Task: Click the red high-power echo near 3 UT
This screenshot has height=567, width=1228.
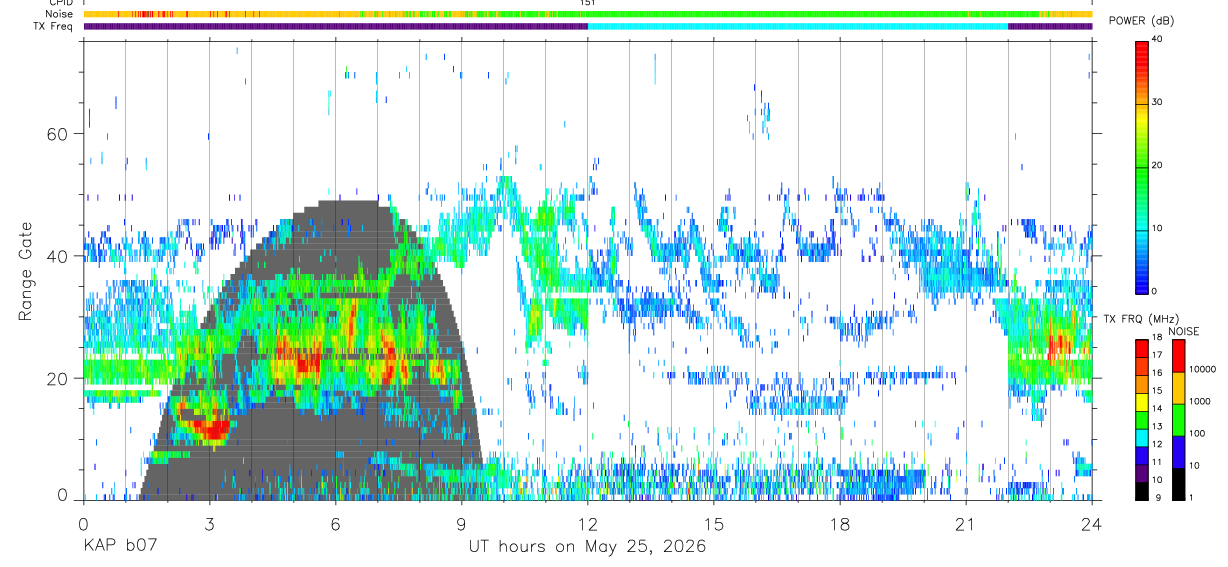Action: pos(210,430)
